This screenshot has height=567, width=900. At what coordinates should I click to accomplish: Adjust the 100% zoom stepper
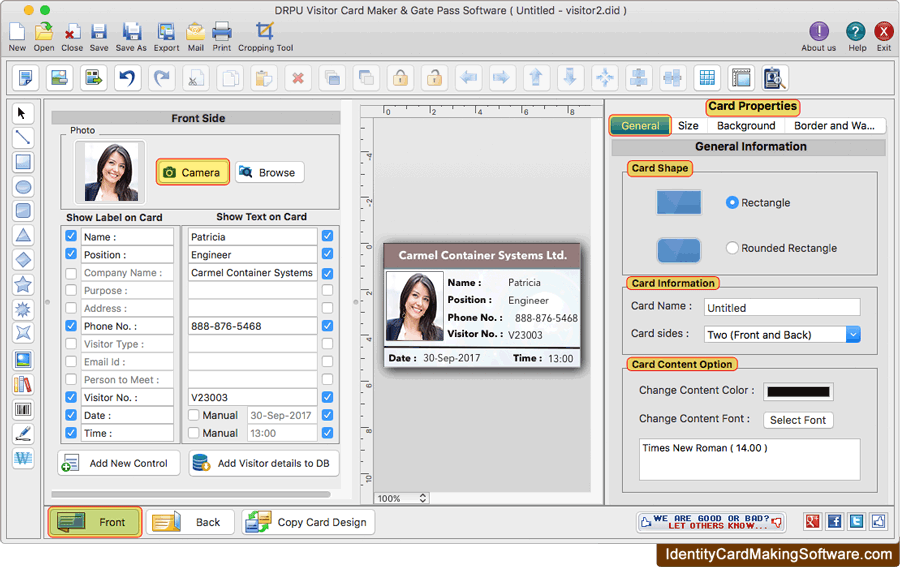pyautogui.click(x=423, y=498)
